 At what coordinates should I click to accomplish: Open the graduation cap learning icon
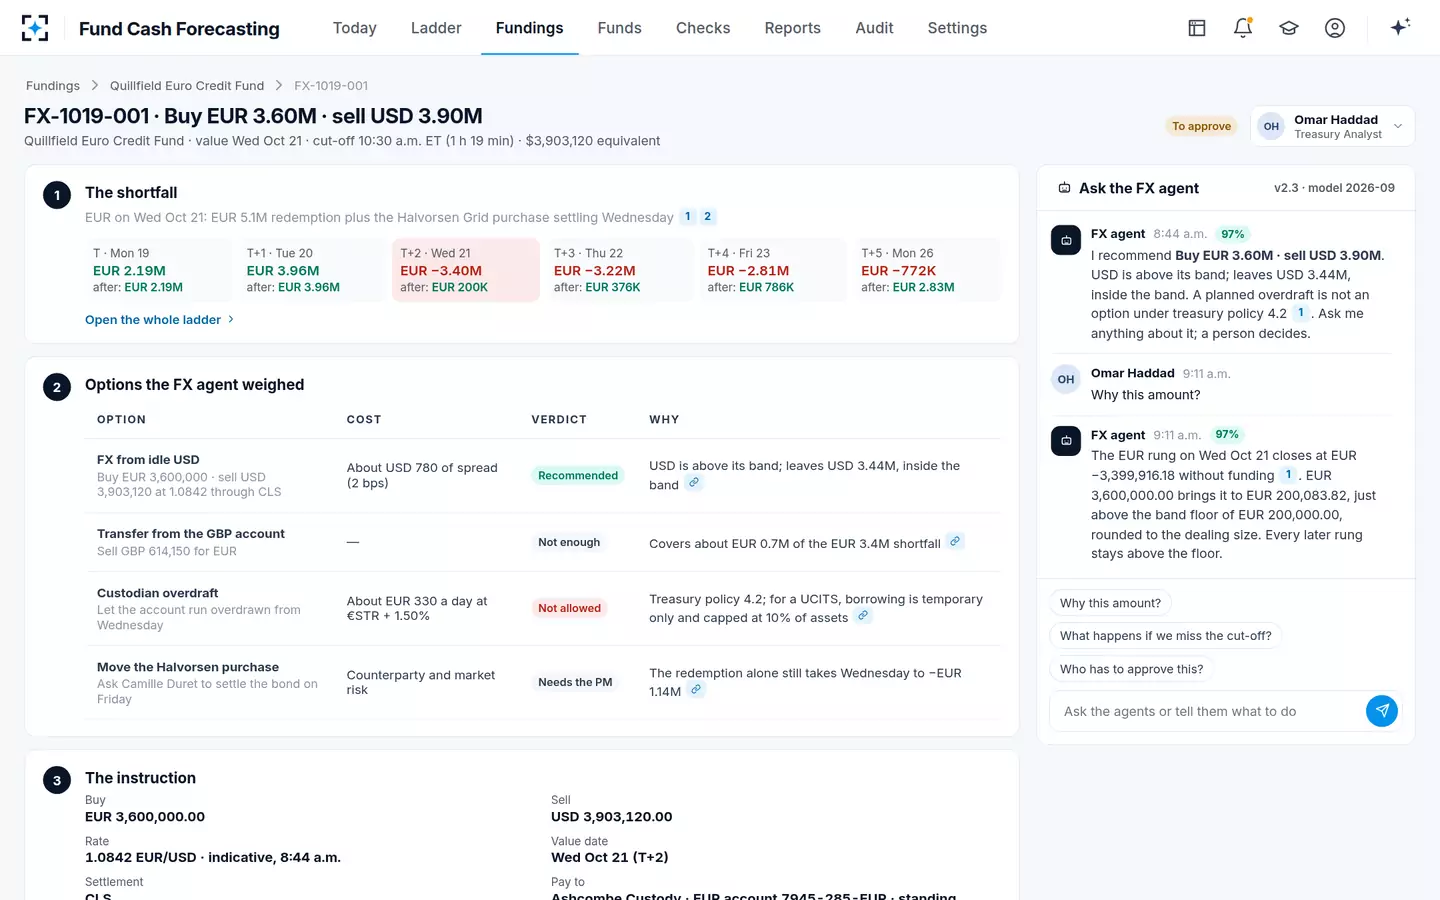tap(1289, 28)
